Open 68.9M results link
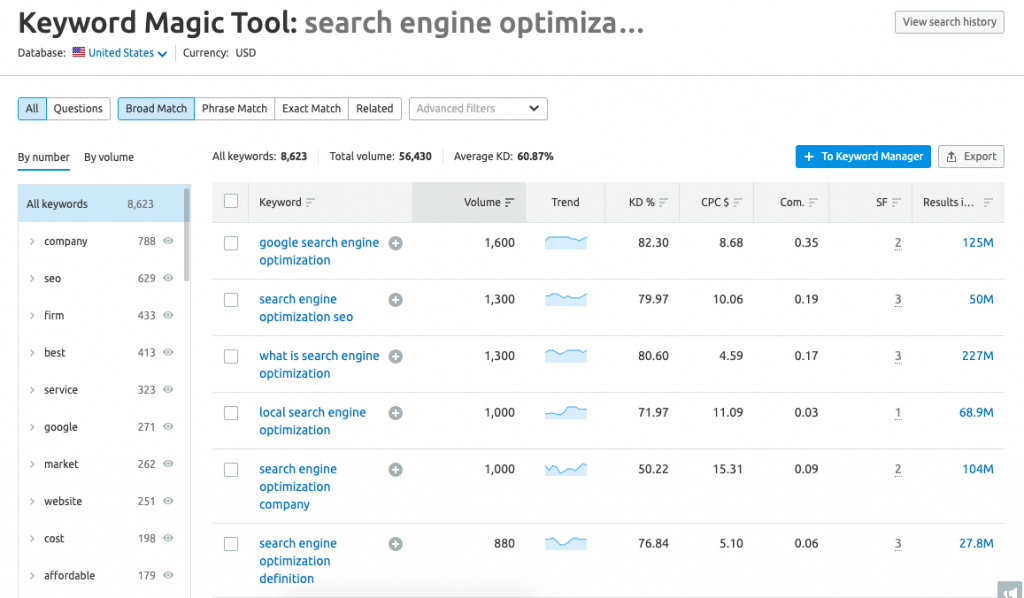This screenshot has height=598, width=1024. point(976,413)
